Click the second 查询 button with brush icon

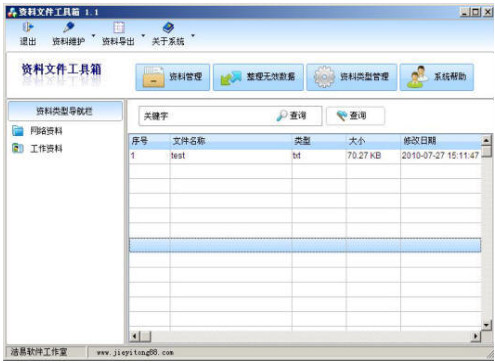(355, 116)
